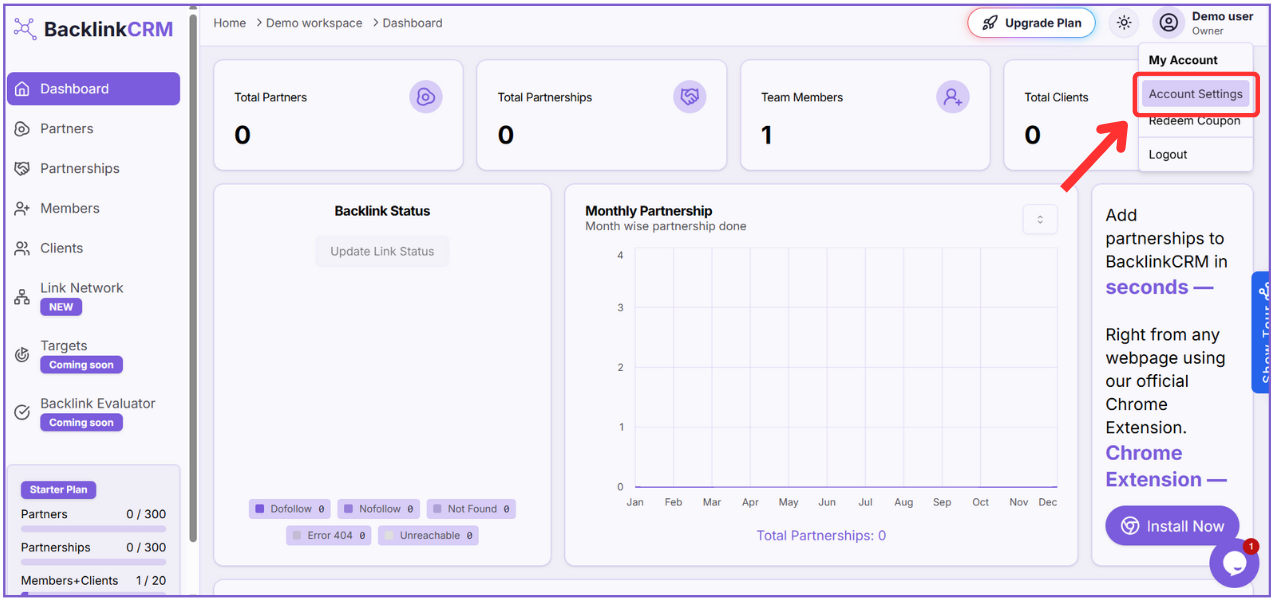Image resolution: width=1275 pixels, height=602 pixels.
Task: Toggle Not Found legend item
Action: coord(470,509)
